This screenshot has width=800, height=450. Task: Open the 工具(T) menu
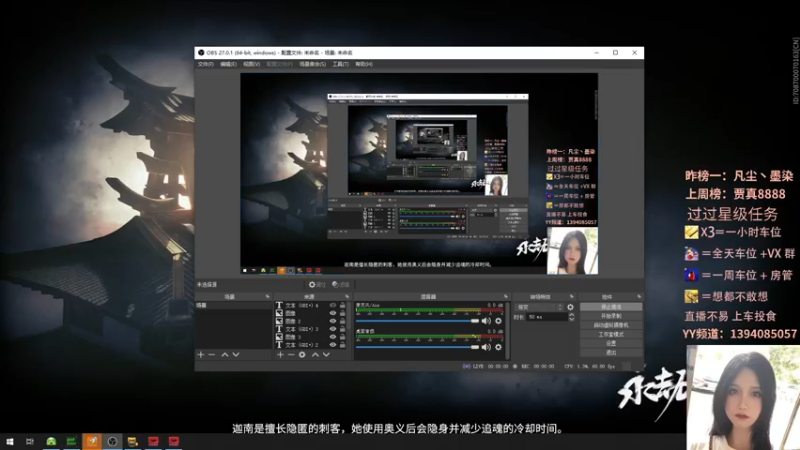(340, 64)
